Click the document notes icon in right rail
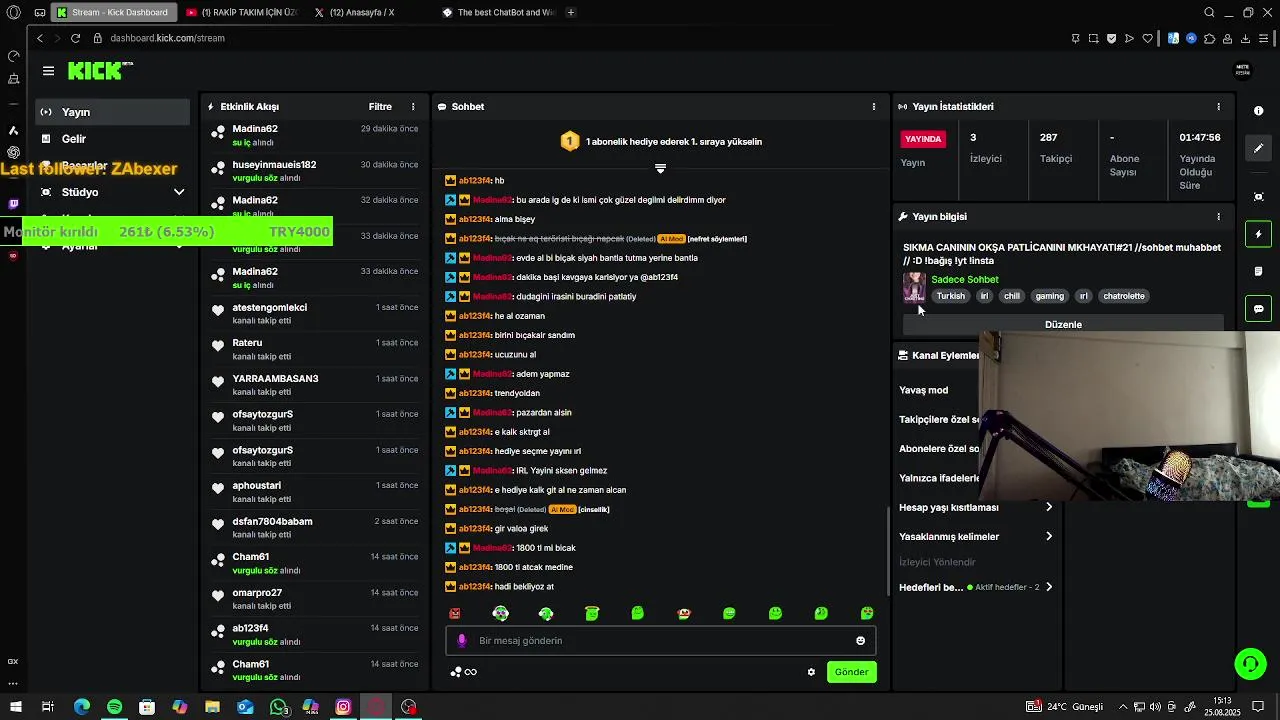1280x720 pixels. [1259, 271]
